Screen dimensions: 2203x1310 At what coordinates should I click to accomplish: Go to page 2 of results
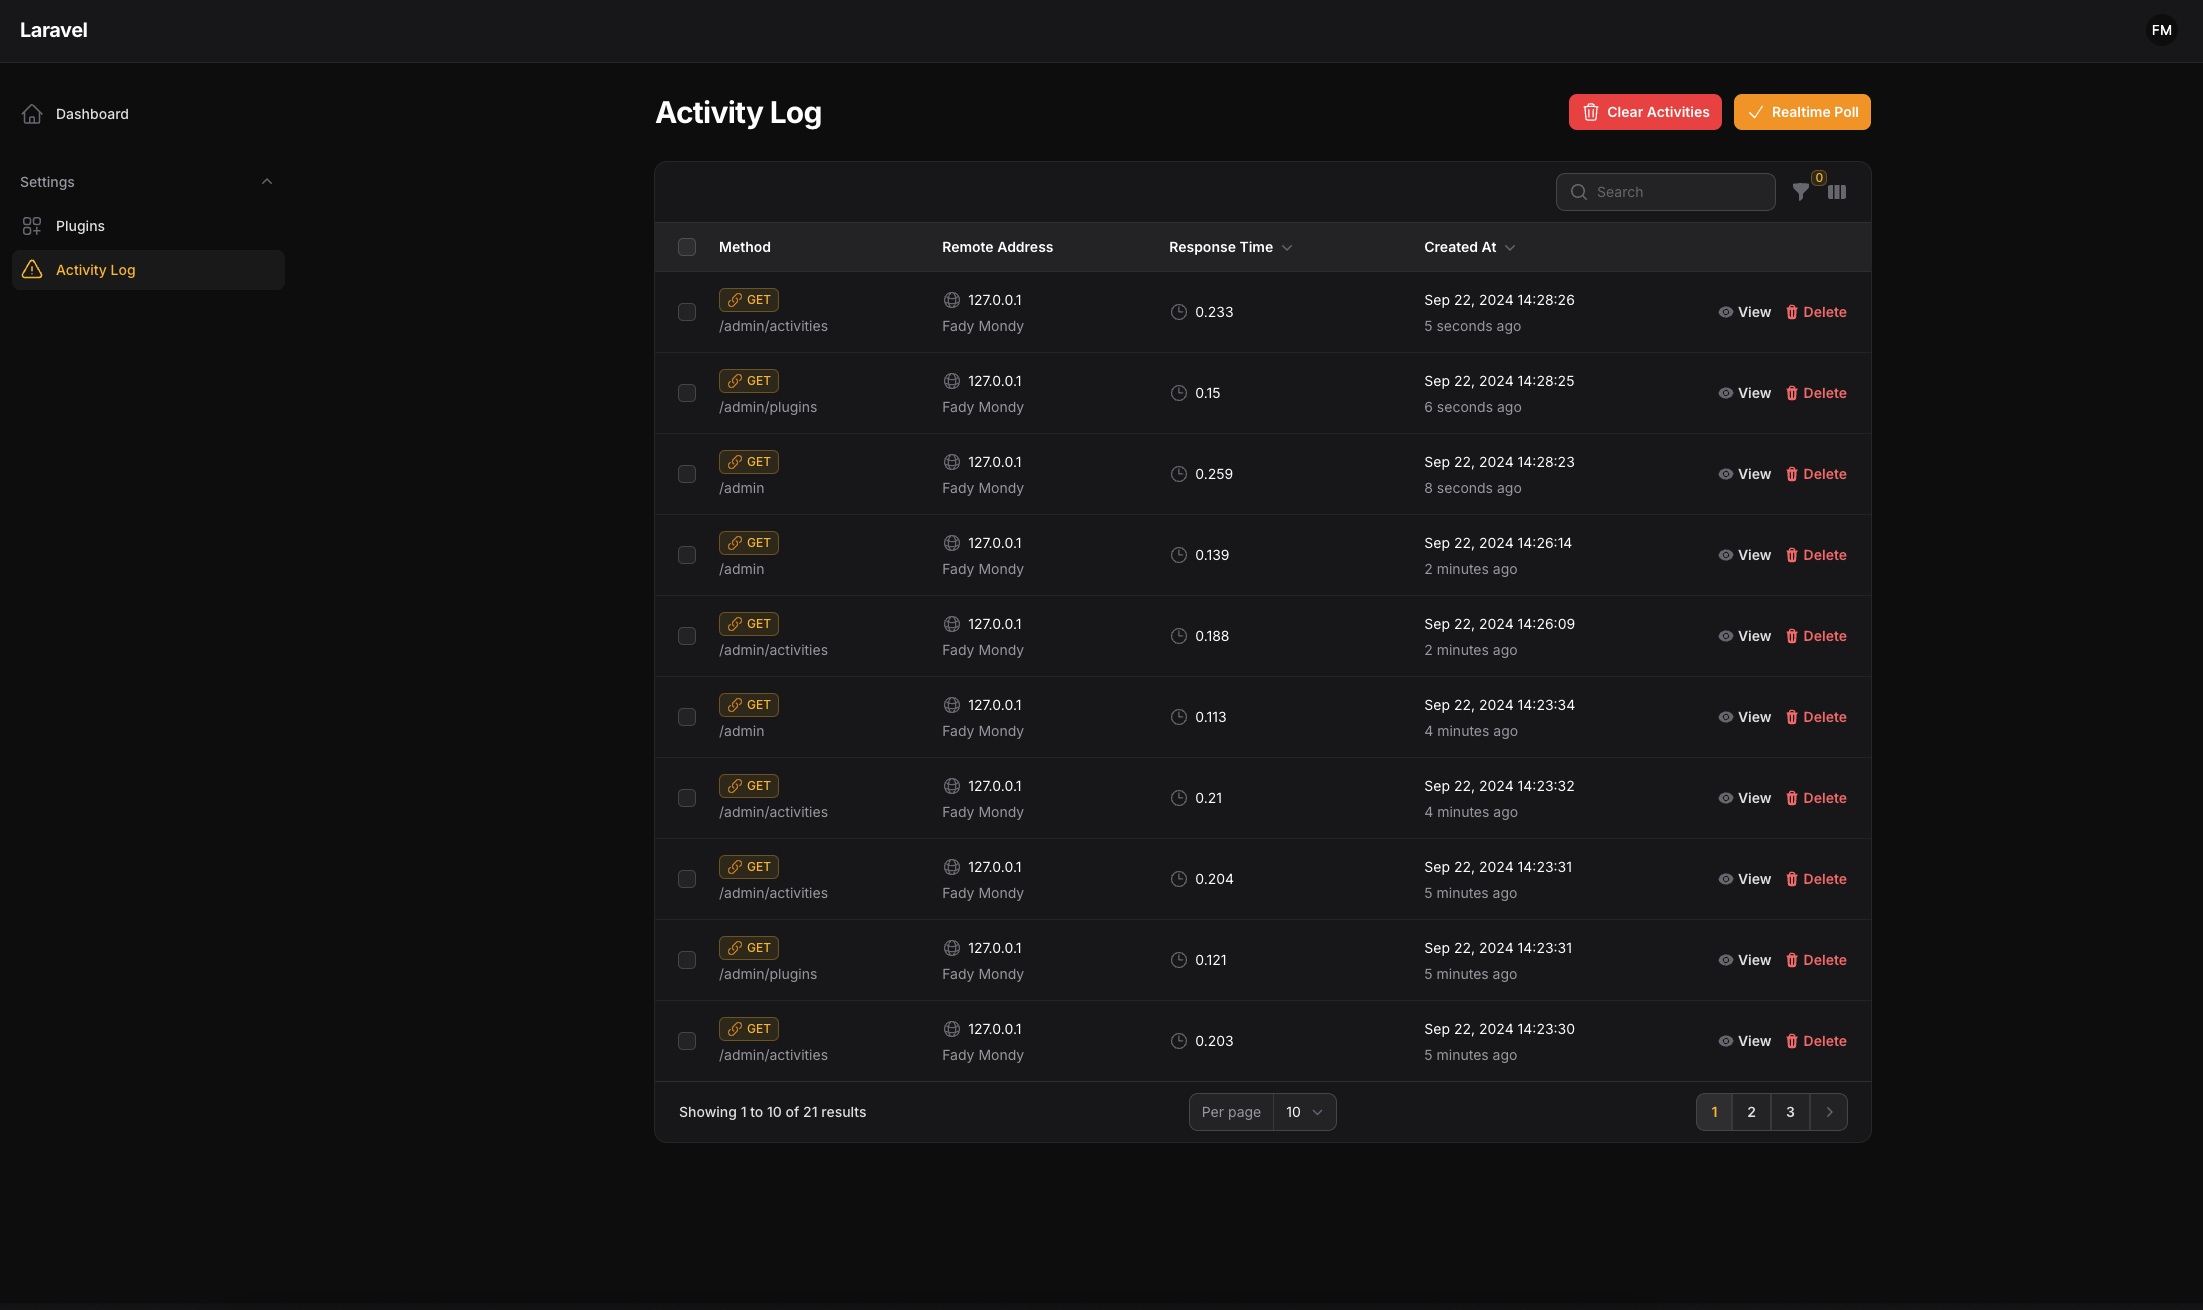[1751, 1112]
